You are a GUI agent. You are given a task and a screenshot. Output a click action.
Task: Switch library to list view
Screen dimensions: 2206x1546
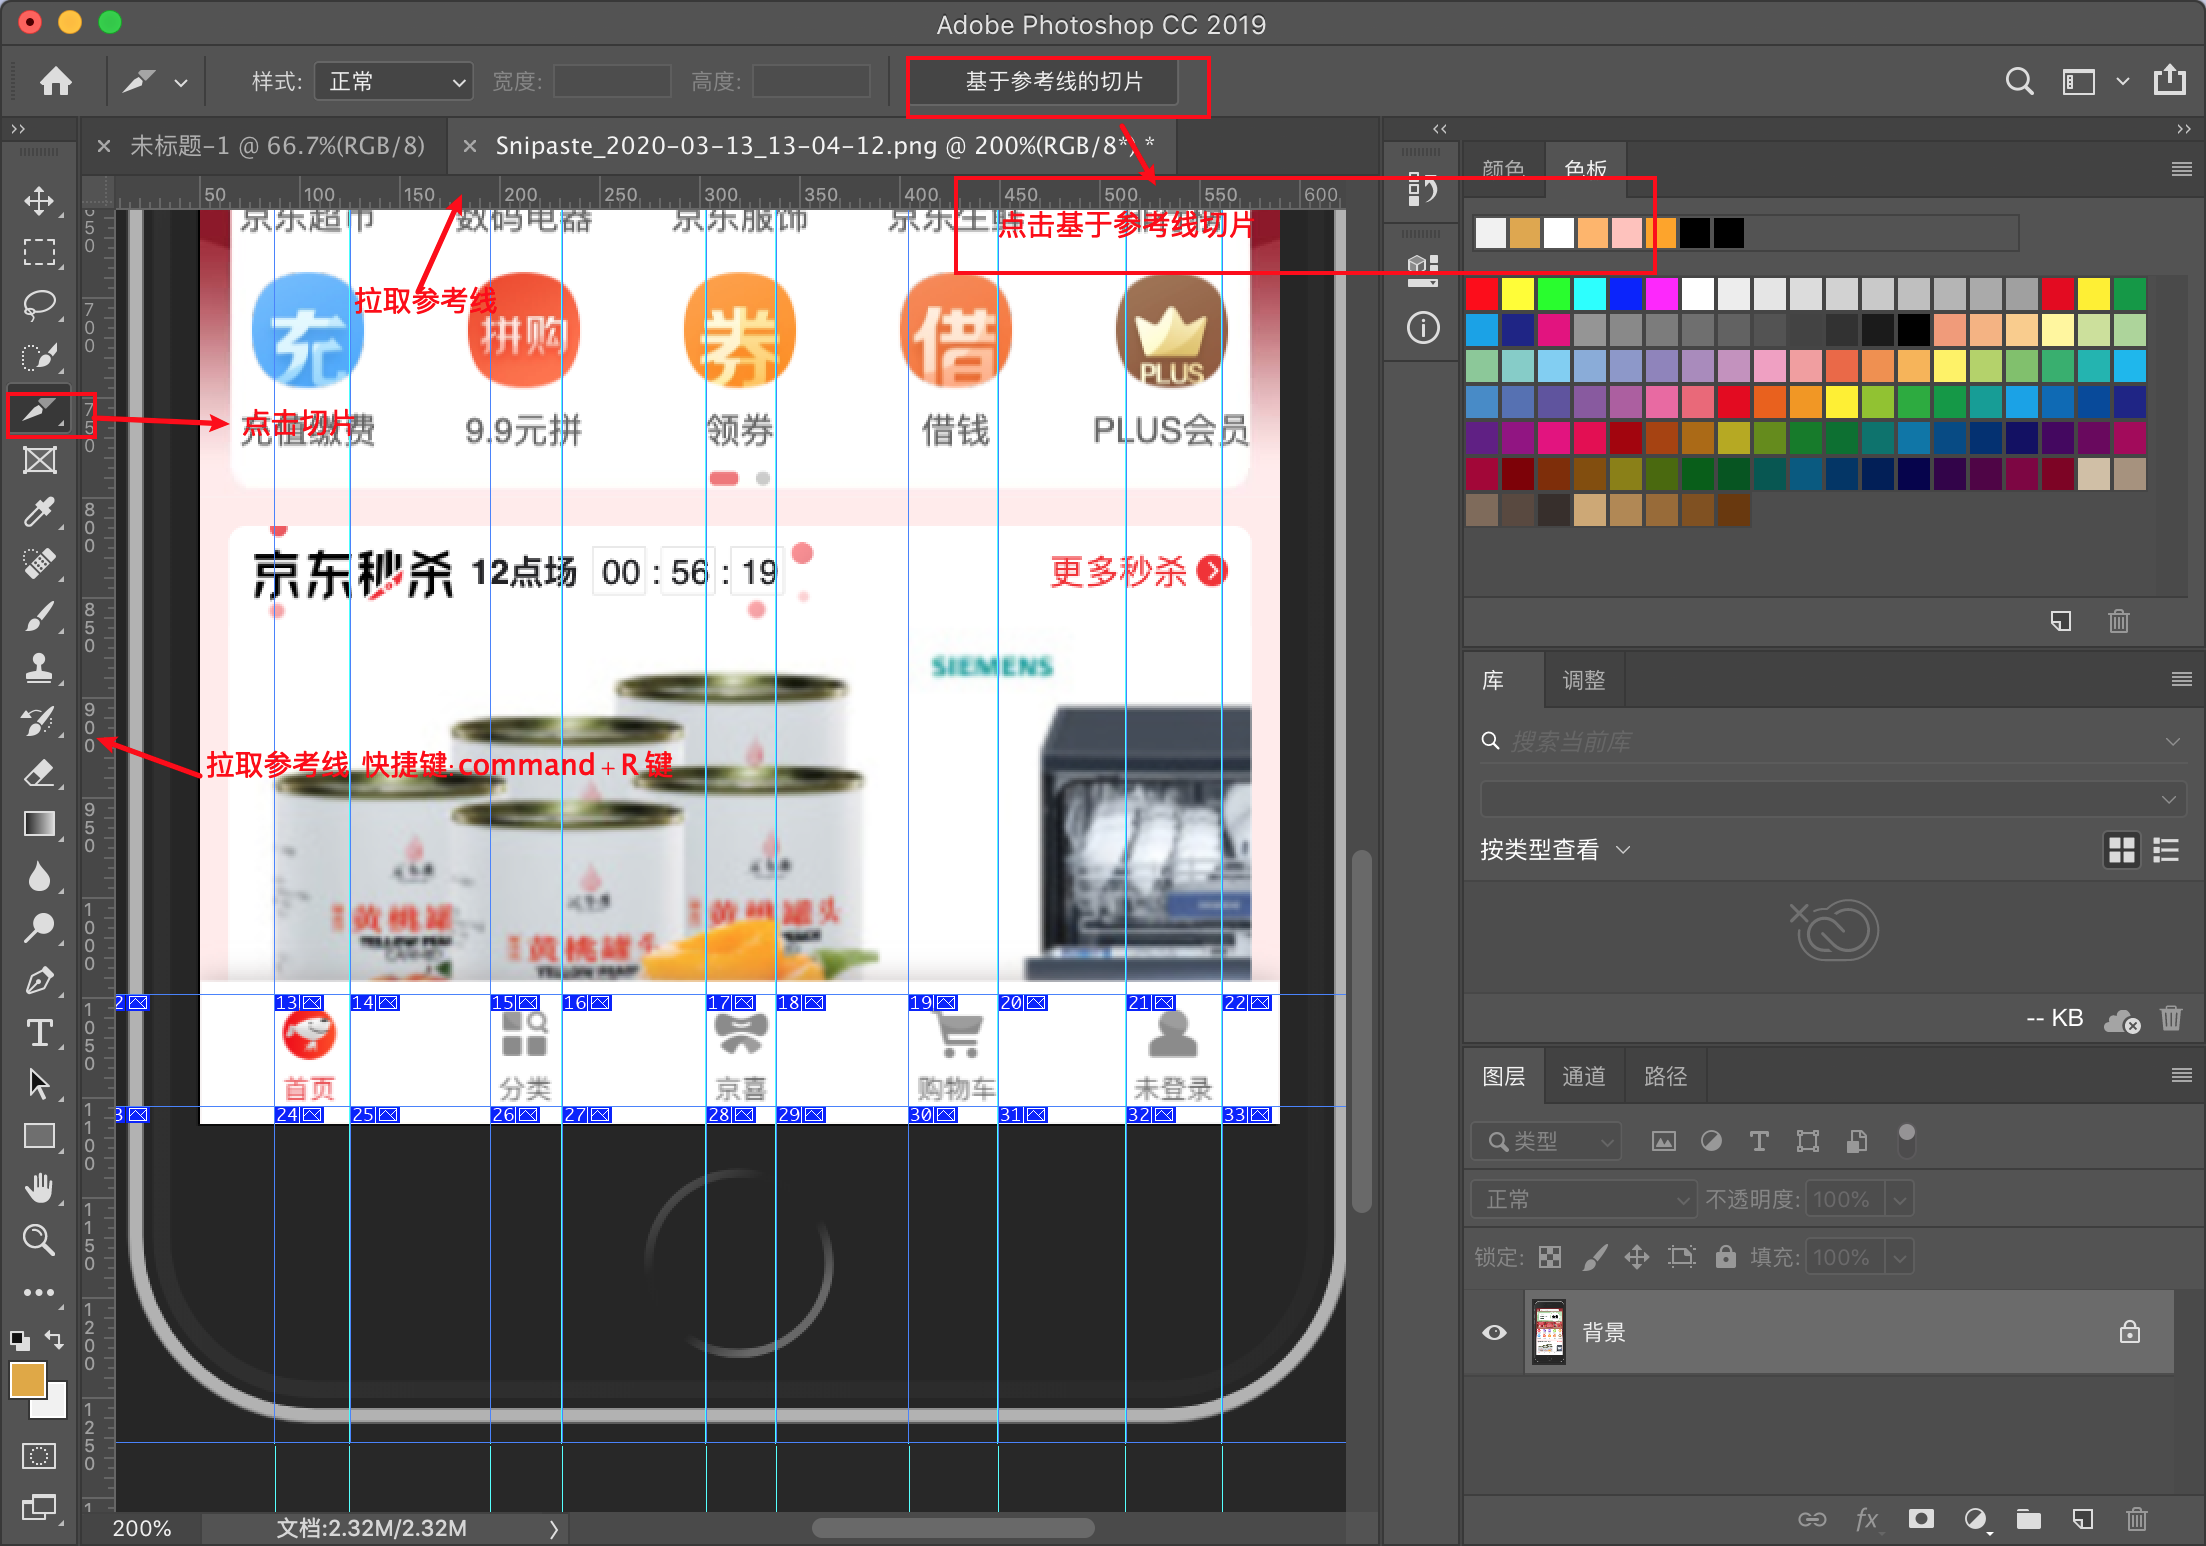pyautogui.click(x=2166, y=850)
